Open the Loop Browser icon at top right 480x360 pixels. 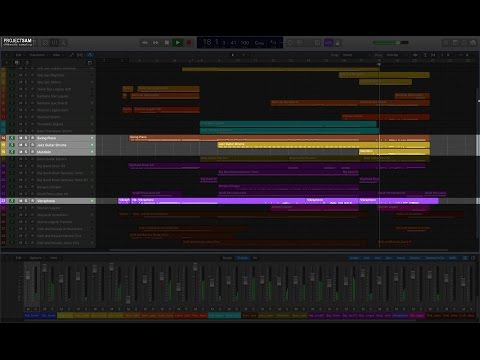(x=464, y=43)
